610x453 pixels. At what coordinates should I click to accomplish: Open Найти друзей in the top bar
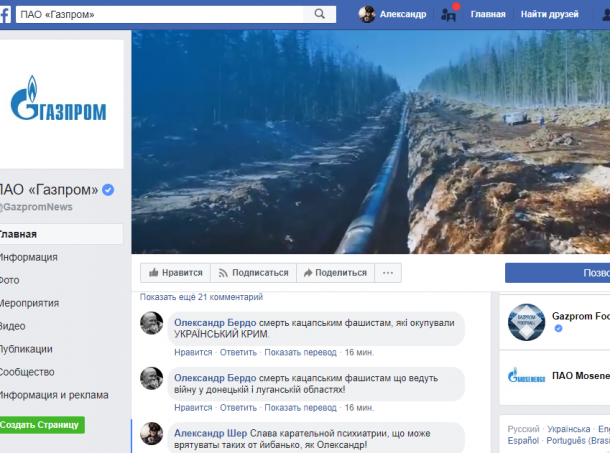pos(549,14)
